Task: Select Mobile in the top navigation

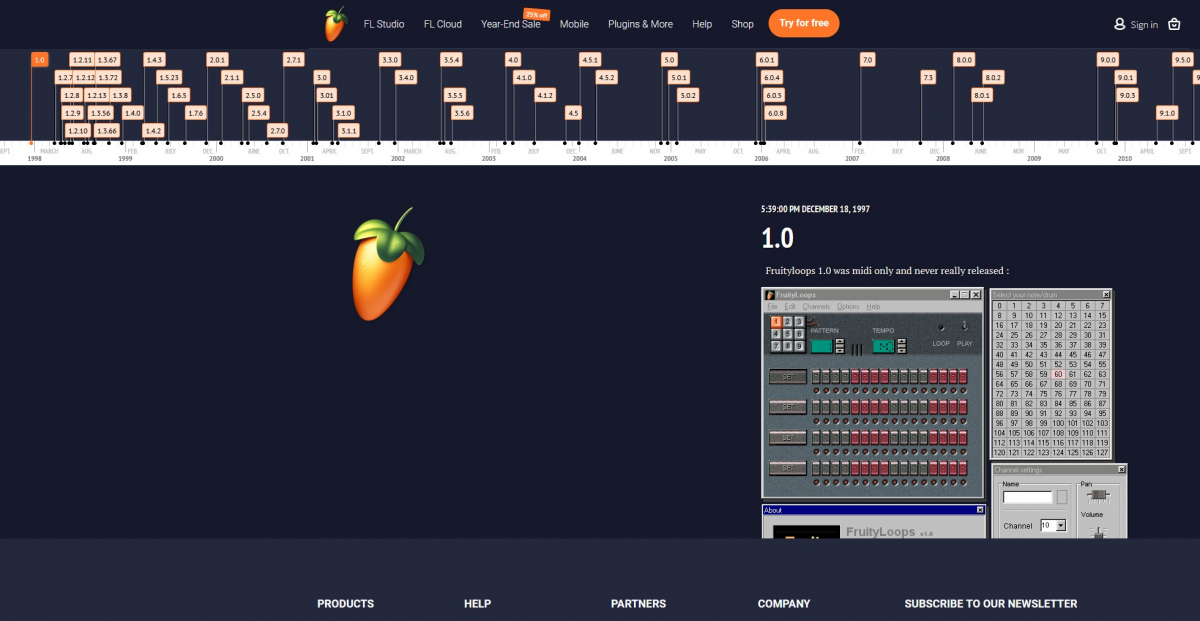Action: [574, 24]
